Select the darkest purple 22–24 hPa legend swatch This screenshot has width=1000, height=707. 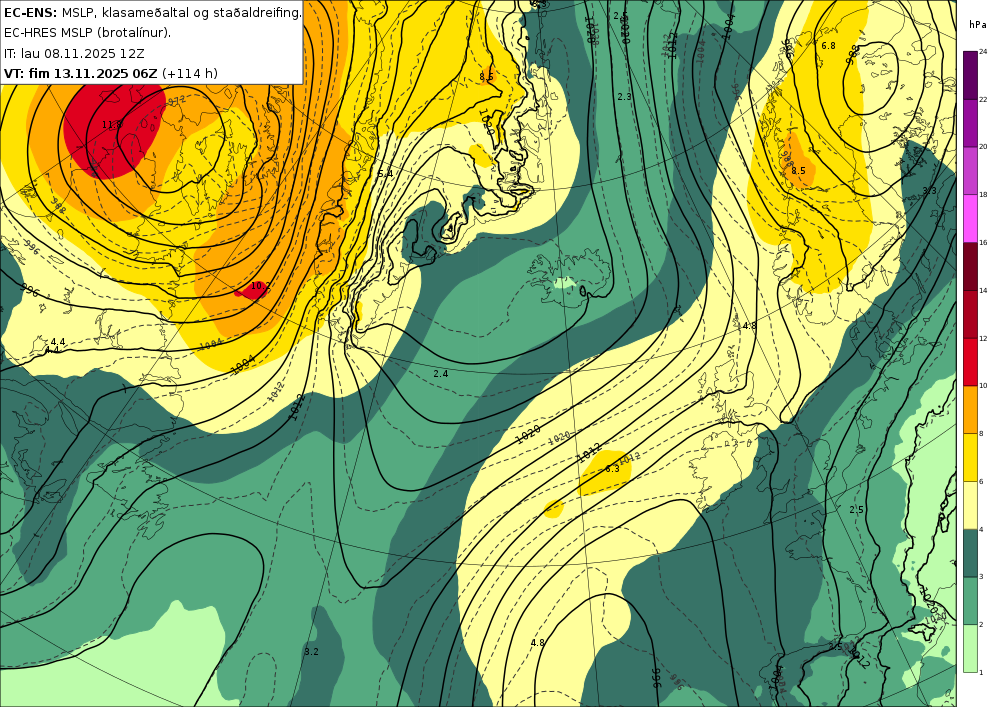970,75
